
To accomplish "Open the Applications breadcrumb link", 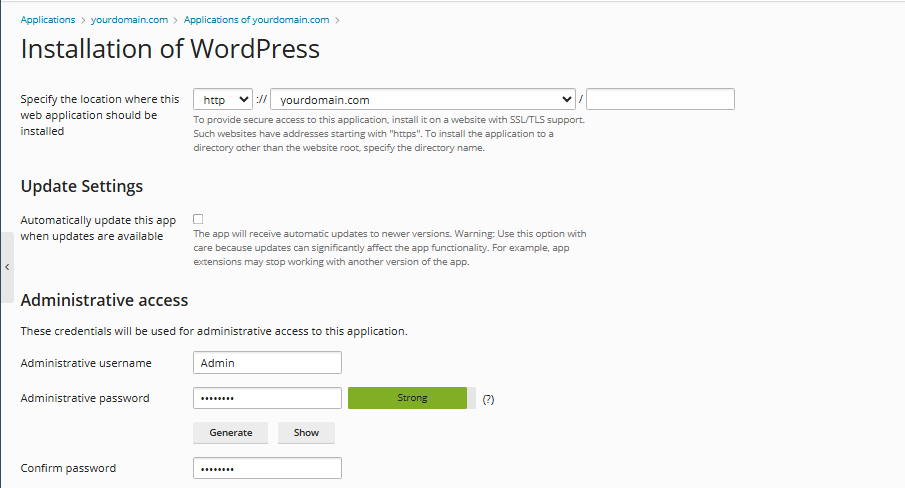I will 48,20.
